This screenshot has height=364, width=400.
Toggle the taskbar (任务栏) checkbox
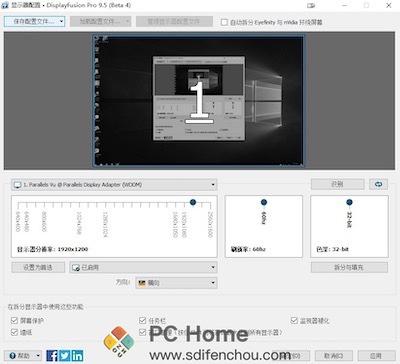tap(143, 320)
